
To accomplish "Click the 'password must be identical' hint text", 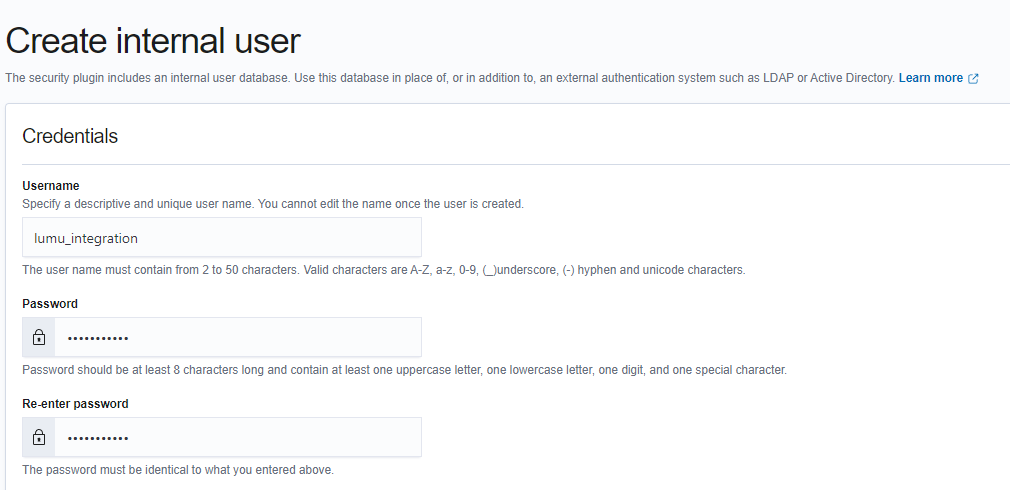I will pos(178,470).
